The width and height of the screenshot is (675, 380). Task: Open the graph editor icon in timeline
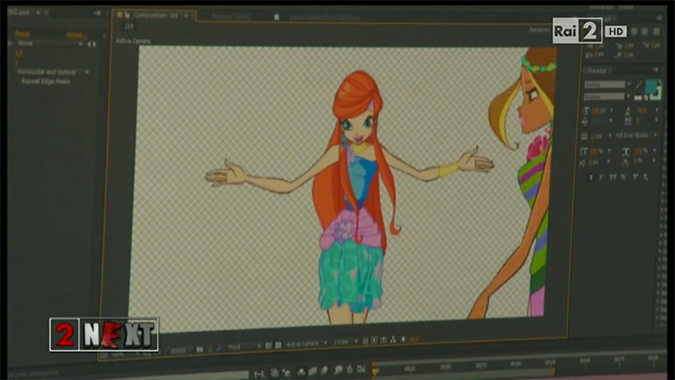[361, 369]
